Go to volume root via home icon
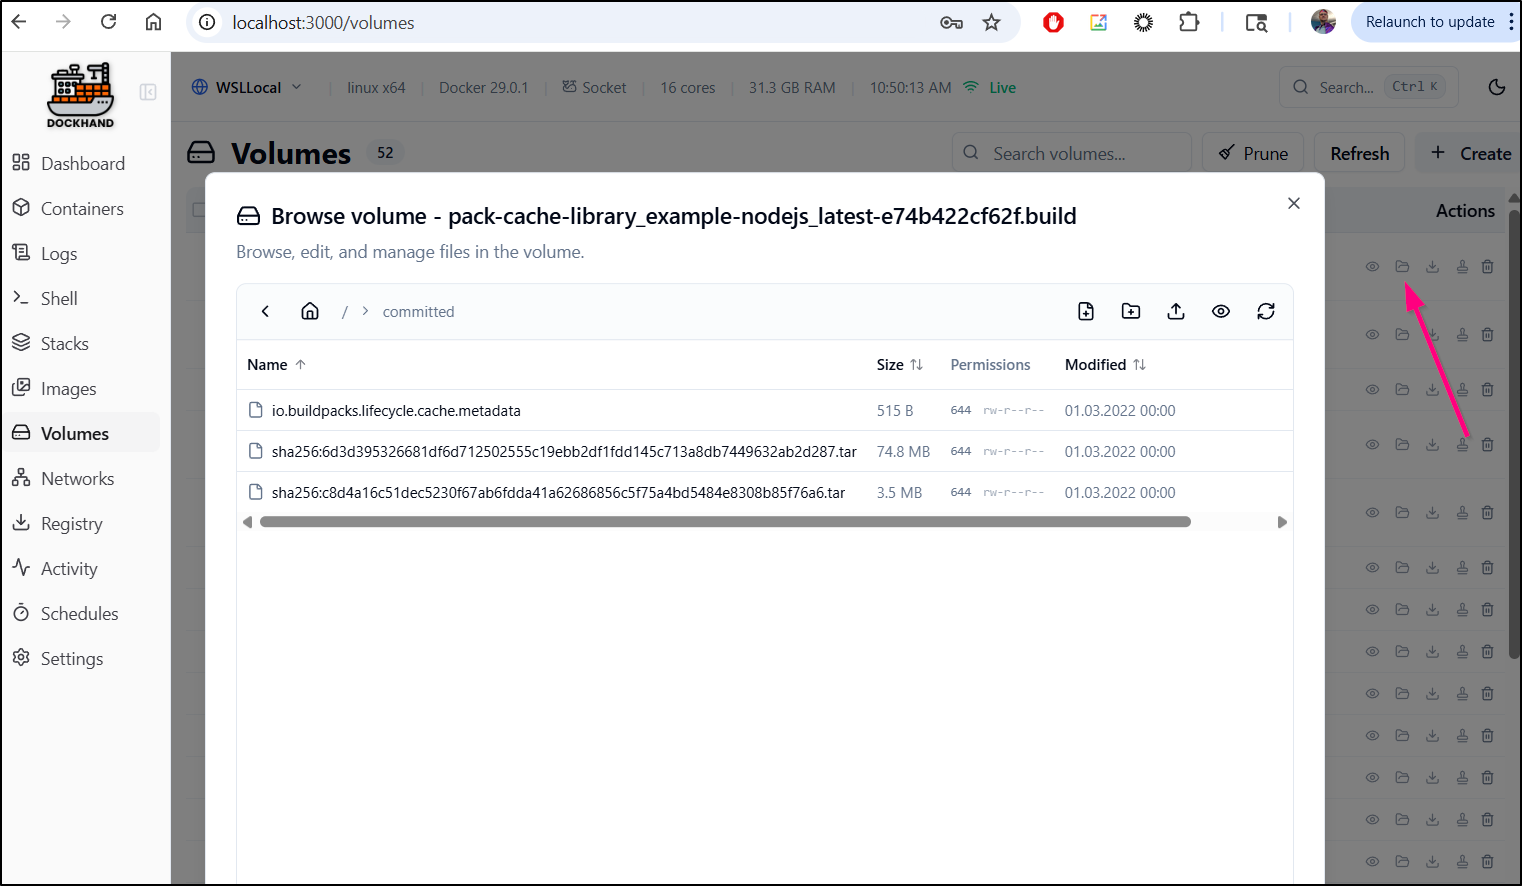 click(x=310, y=311)
